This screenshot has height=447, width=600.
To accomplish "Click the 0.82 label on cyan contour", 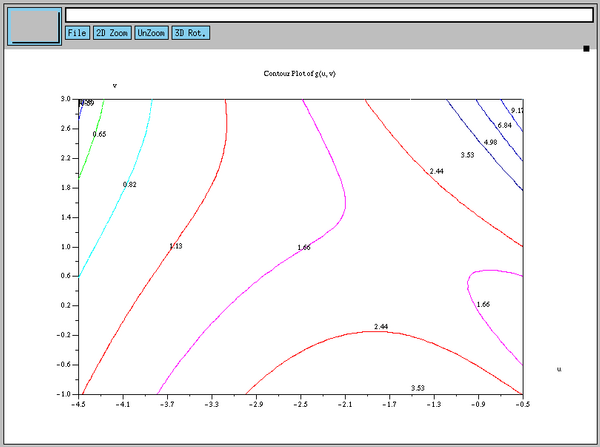I will pyautogui.click(x=129, y=185).
